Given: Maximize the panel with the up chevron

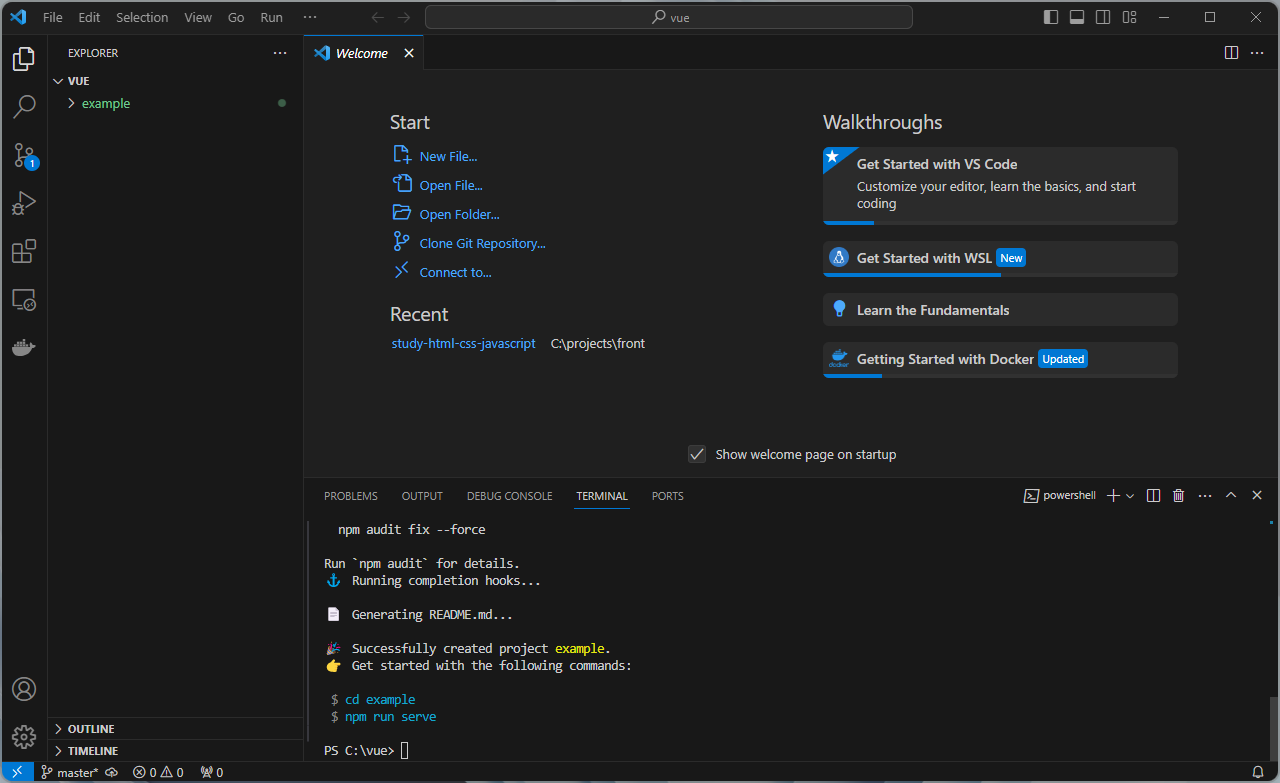Looking at the screenshot, I should point(1231,496).
